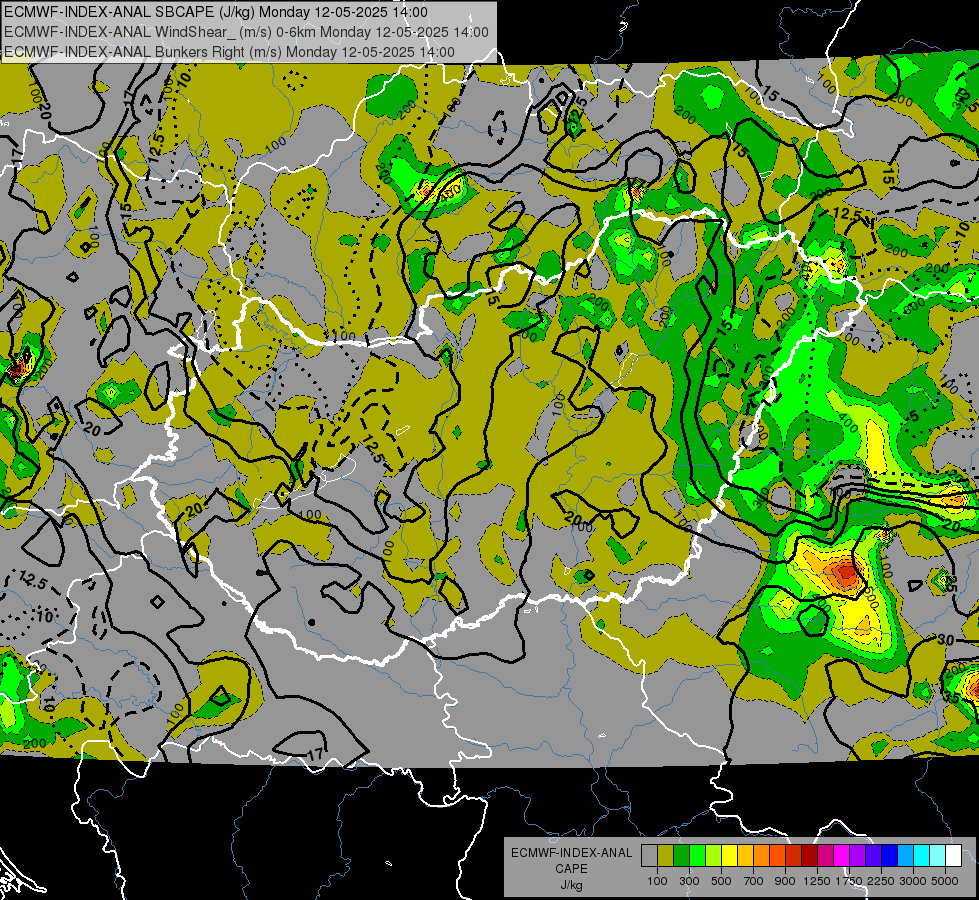Screen dimensions: 979x900
Task: Click the gray swatch in CAPE legend
Action: pos(649,855)
